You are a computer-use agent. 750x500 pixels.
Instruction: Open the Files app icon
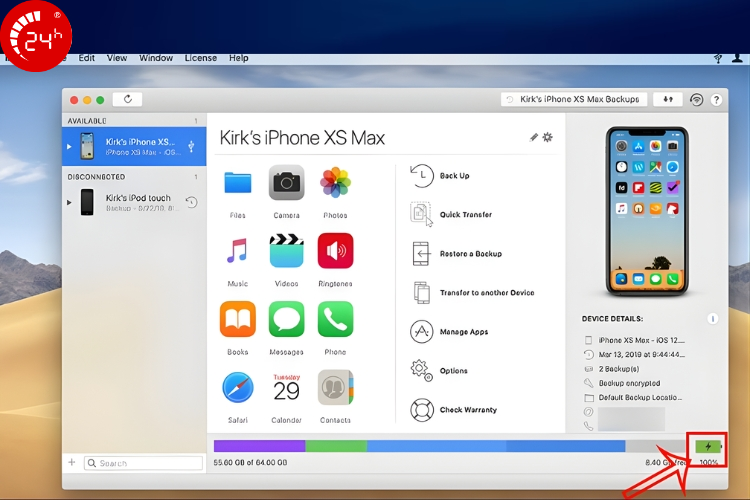coord(238,183)
